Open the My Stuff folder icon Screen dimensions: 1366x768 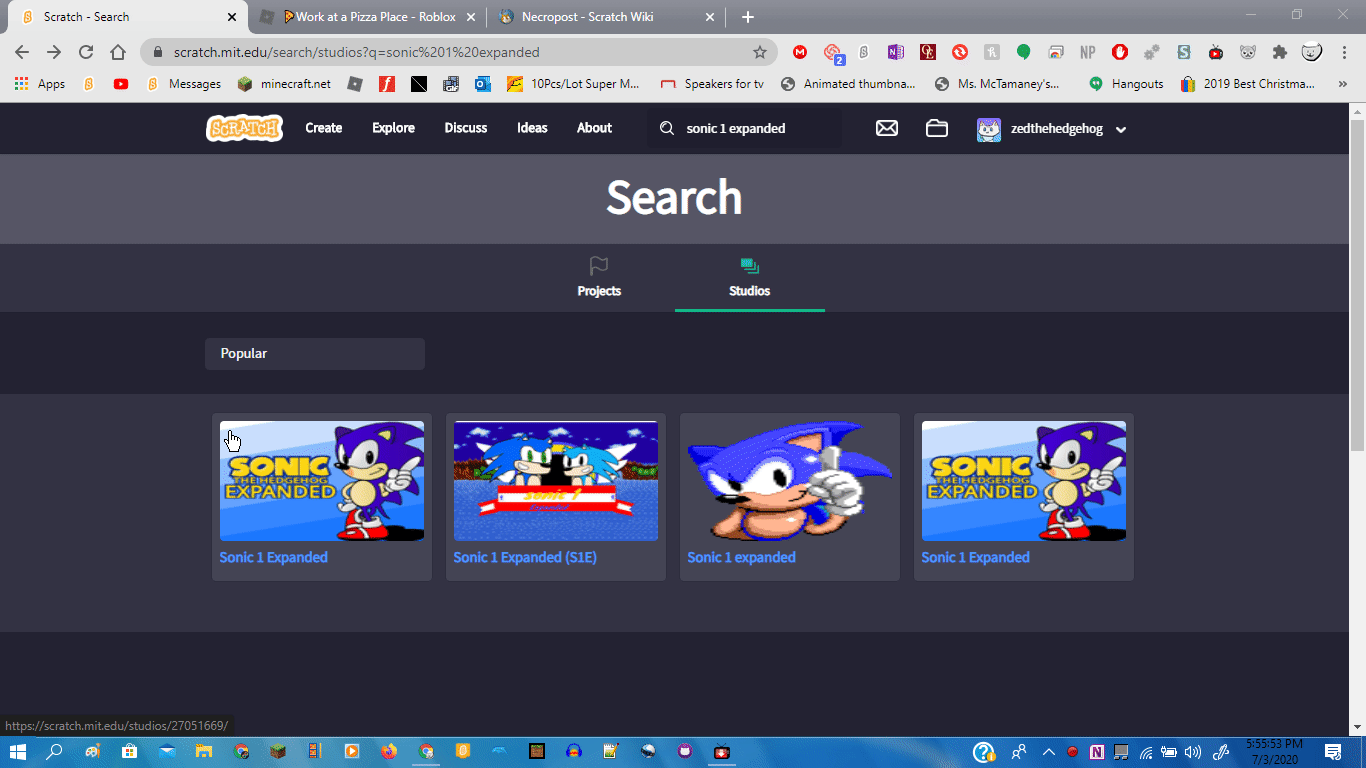936,128
